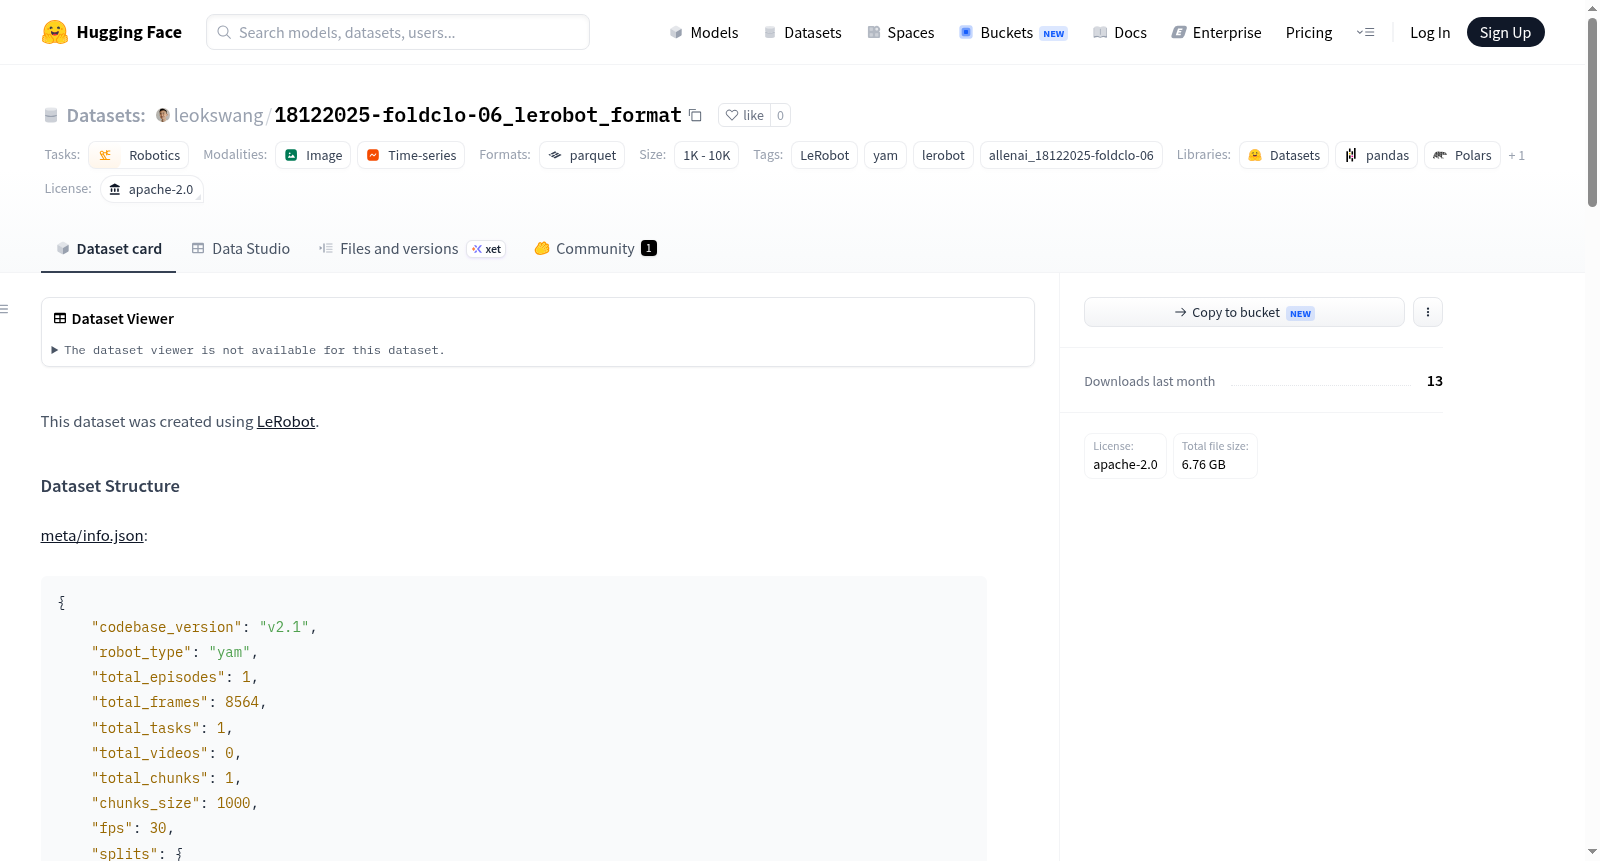Click the Total file size 6.76 GB
1600x861 pixels.
point(1215,456)
